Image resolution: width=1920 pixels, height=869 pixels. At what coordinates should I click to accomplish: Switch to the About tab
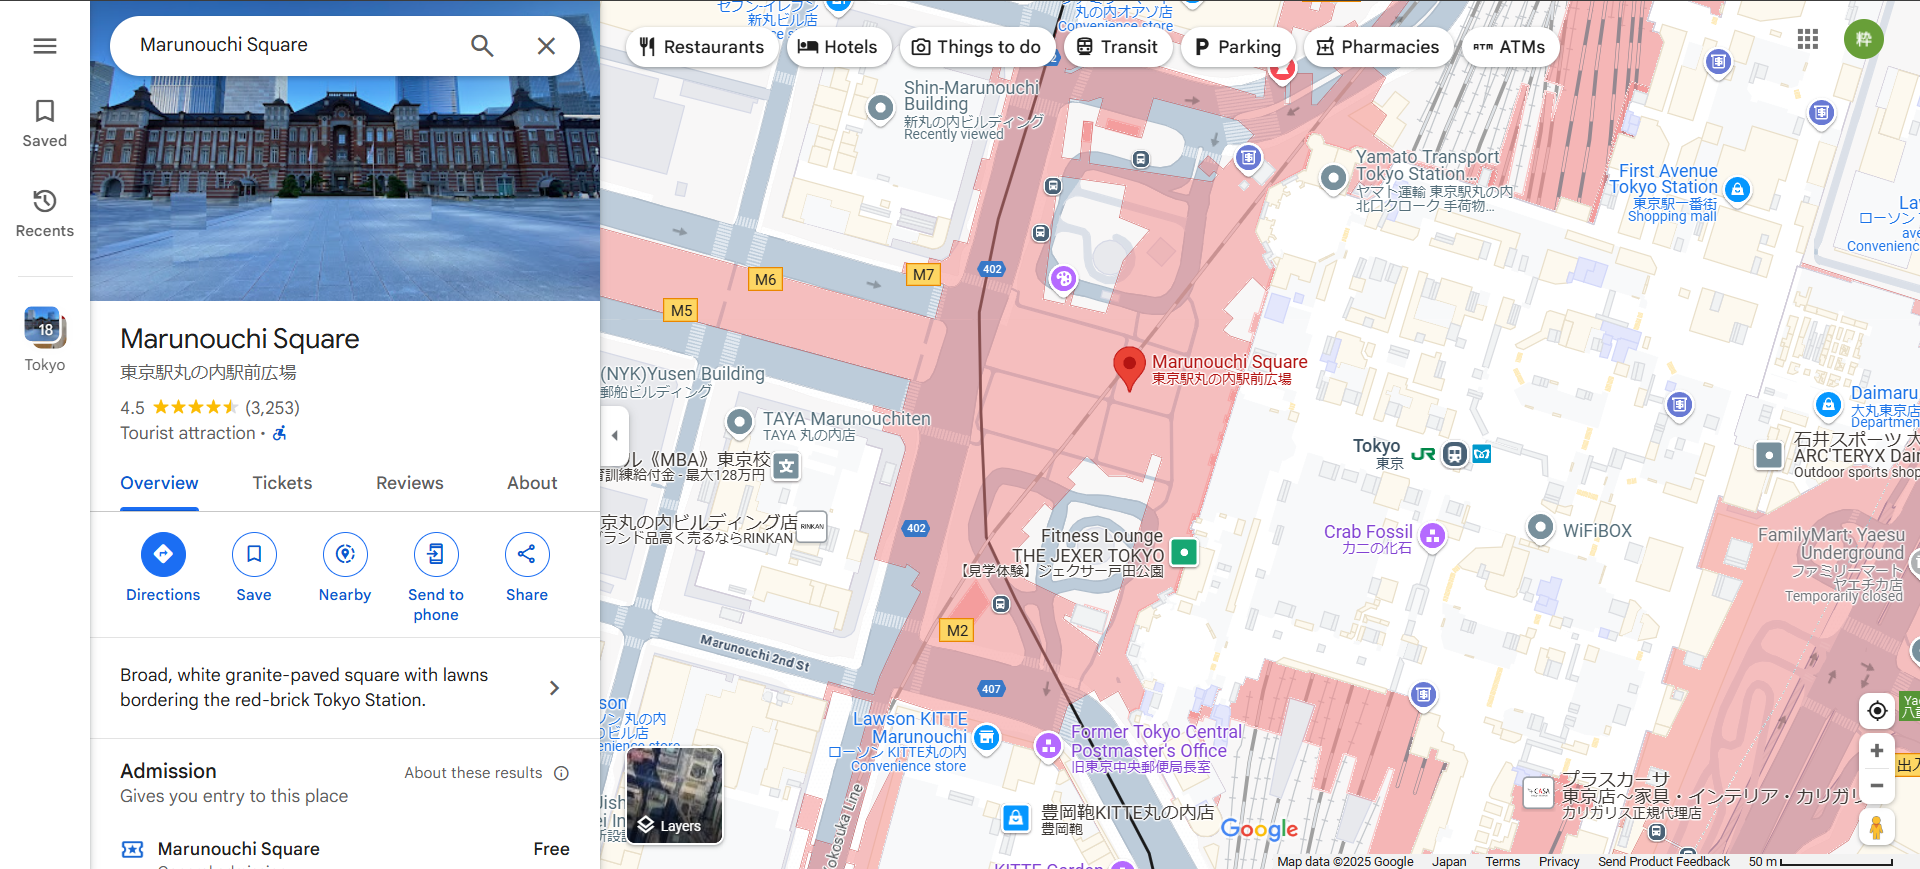click(x=532, y=483)
